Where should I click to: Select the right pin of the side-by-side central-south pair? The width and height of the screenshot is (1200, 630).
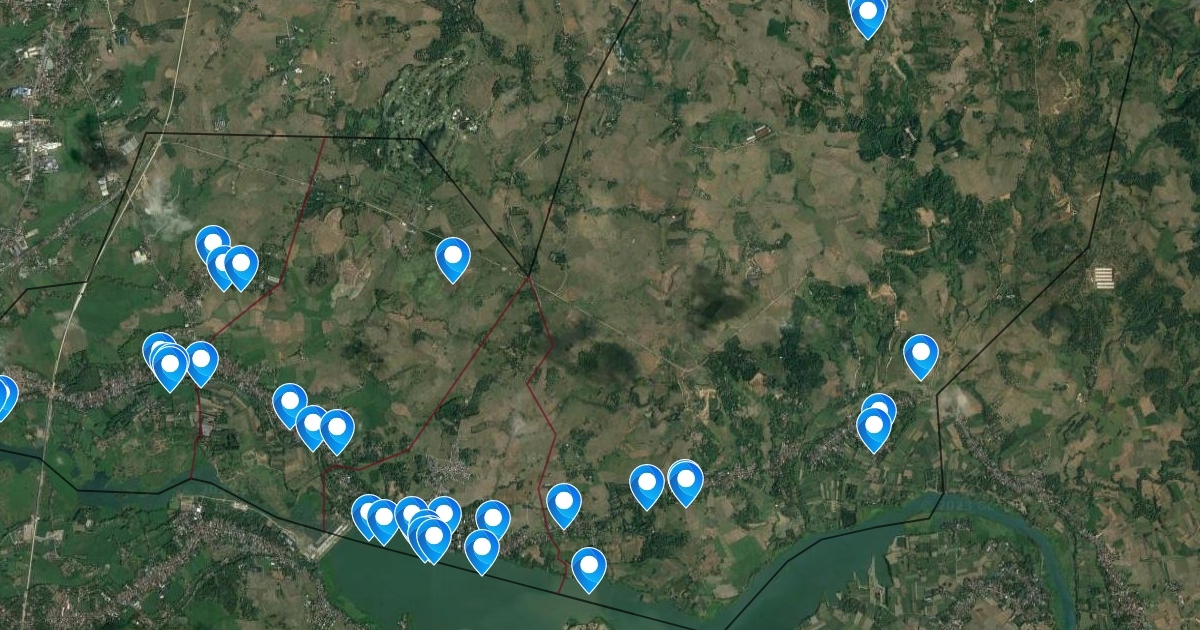(x=685, y=483)
